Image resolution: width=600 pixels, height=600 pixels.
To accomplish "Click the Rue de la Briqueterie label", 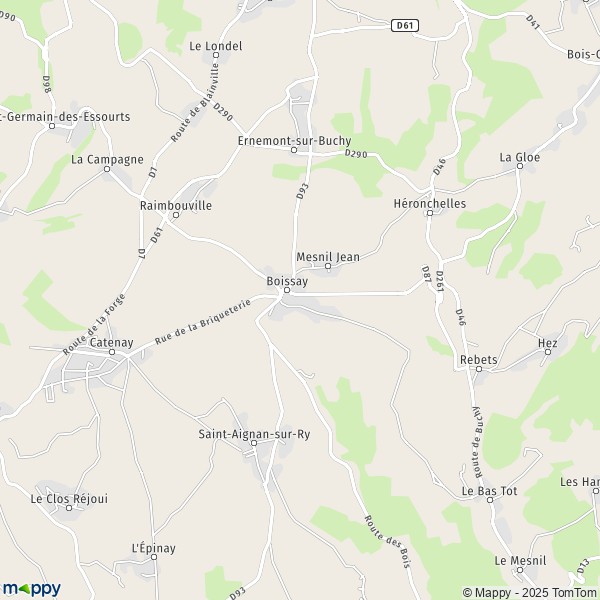I will pyautogui.click(x=203, y=321).
